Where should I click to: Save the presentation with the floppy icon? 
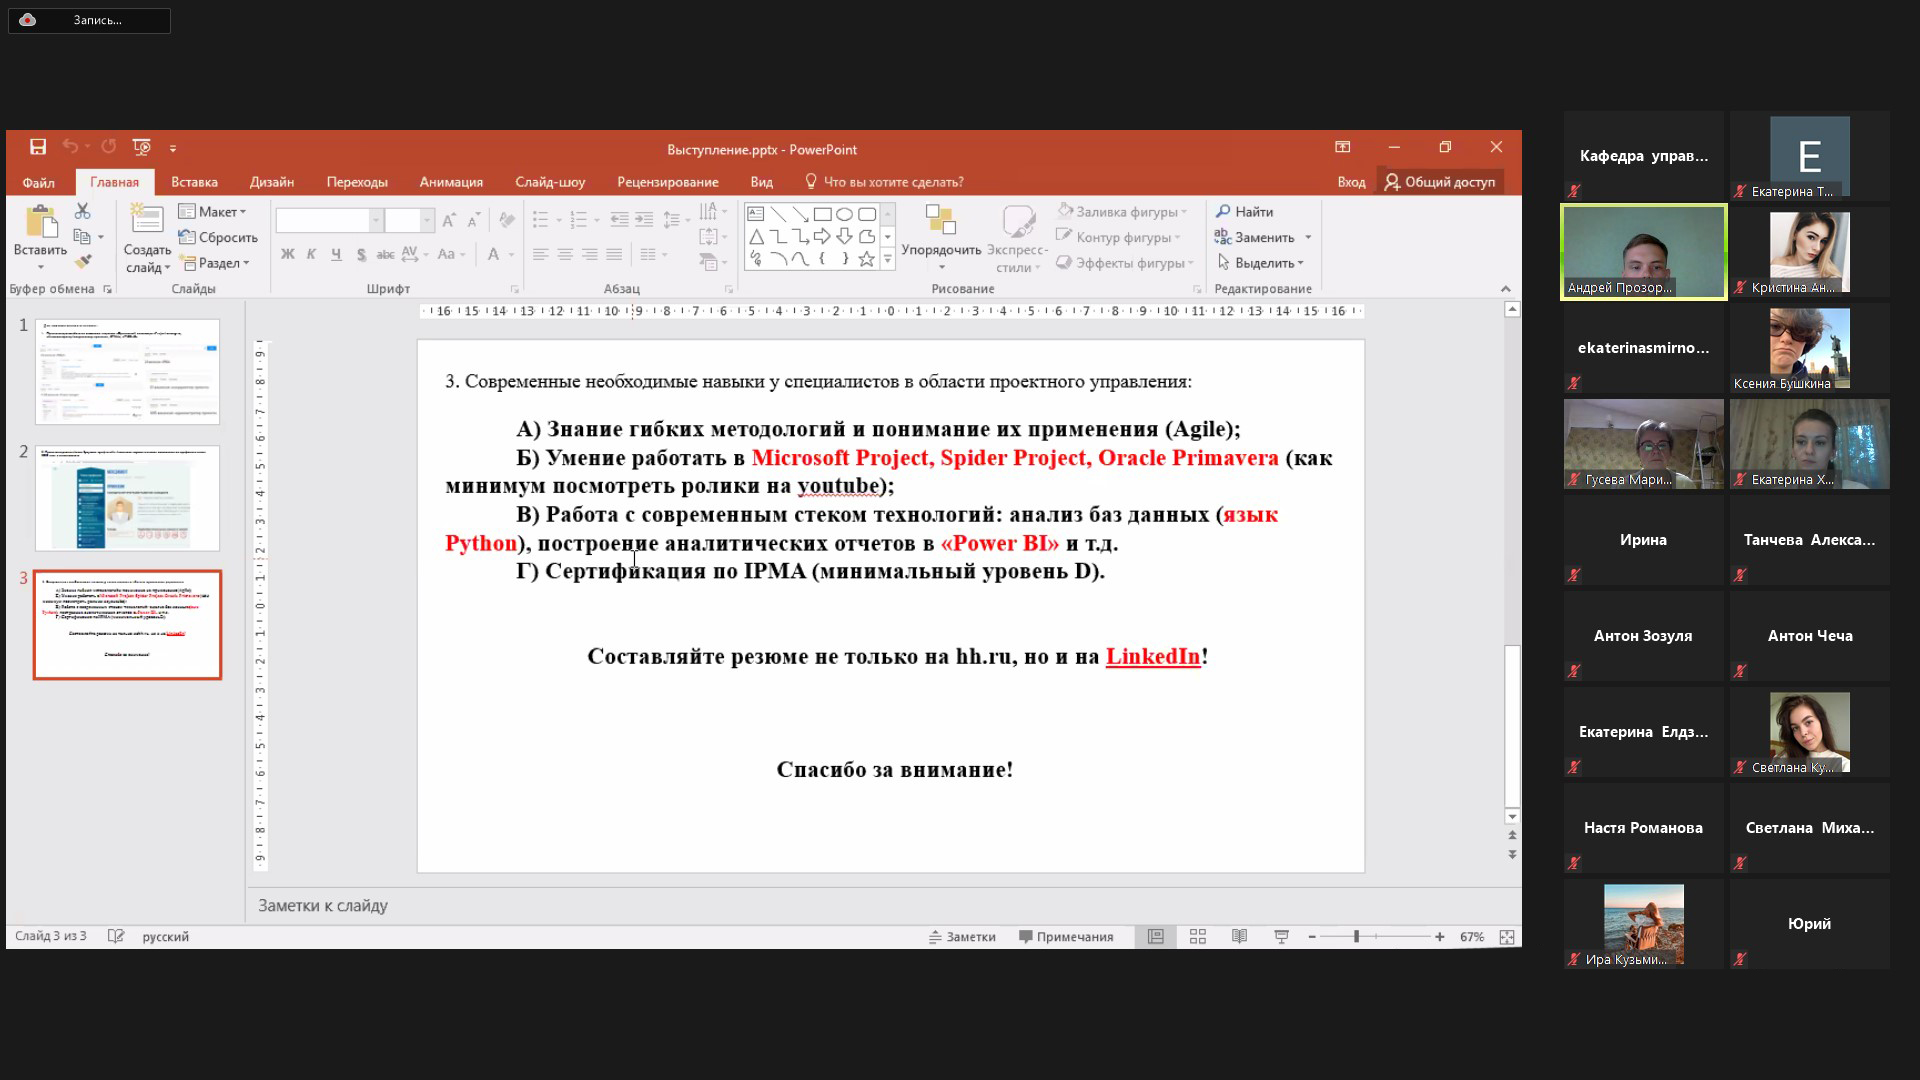tap(38, 148)
